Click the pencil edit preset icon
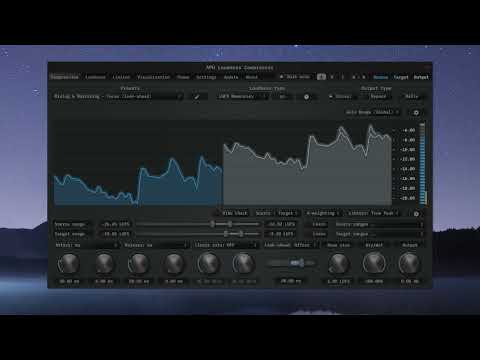480x360 pixels. tap(197, 97)
